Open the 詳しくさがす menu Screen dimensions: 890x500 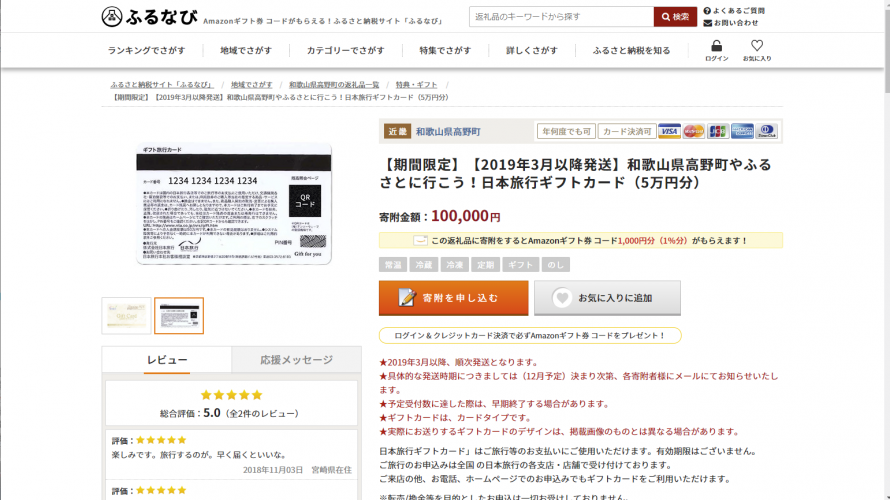(x=532, y=51)
